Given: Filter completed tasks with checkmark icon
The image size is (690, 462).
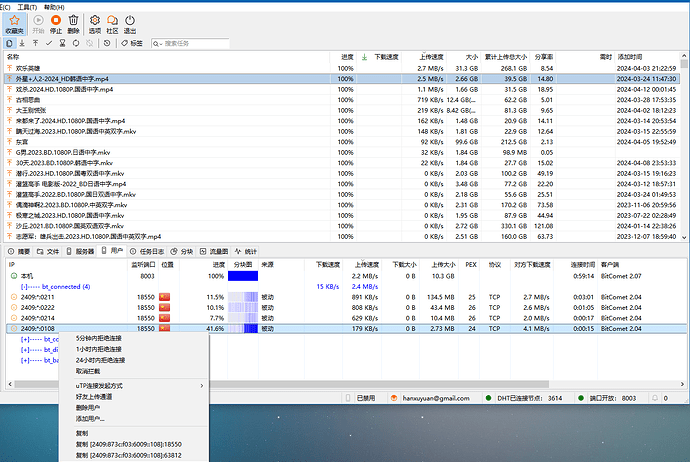Looking at the screenshot, I should click(49, 43).
